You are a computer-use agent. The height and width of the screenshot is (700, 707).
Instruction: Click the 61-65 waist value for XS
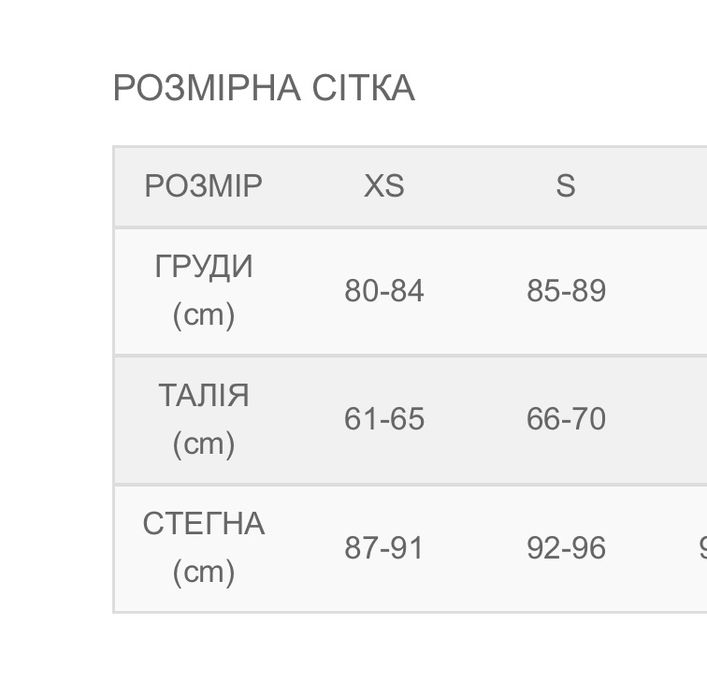[x=384, y=419]
